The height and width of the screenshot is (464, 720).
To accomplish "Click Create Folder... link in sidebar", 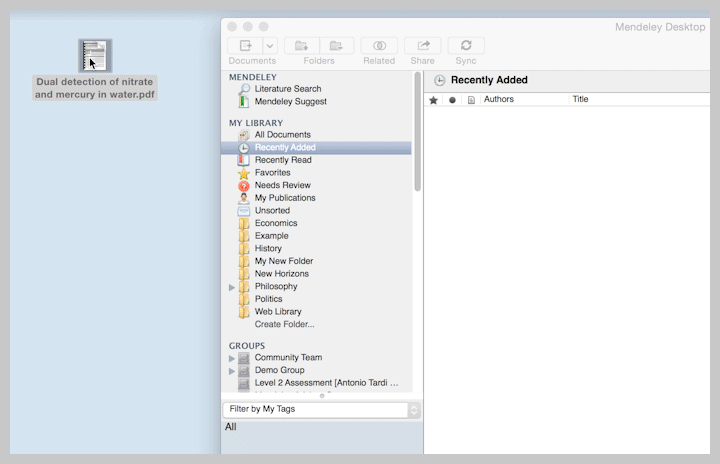I will (285, 324).
